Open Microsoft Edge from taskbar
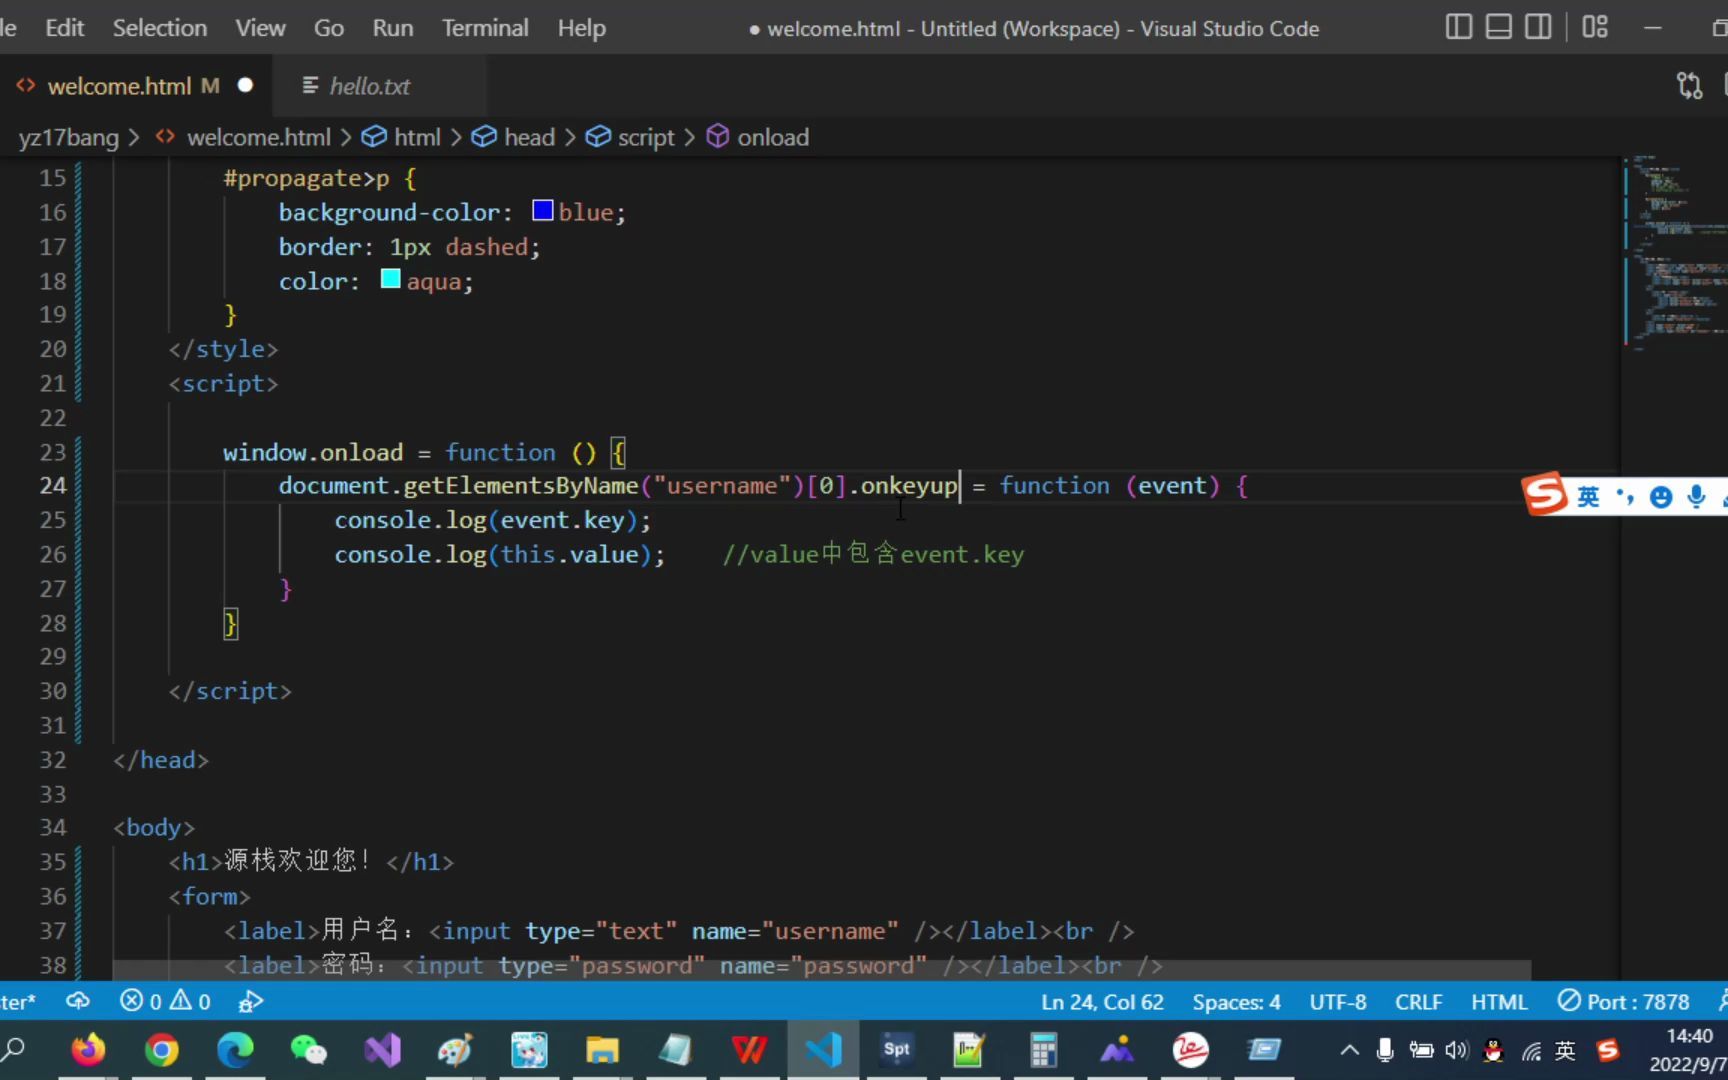This screenshot has width=1728, height=1080. click(235, 1050)
